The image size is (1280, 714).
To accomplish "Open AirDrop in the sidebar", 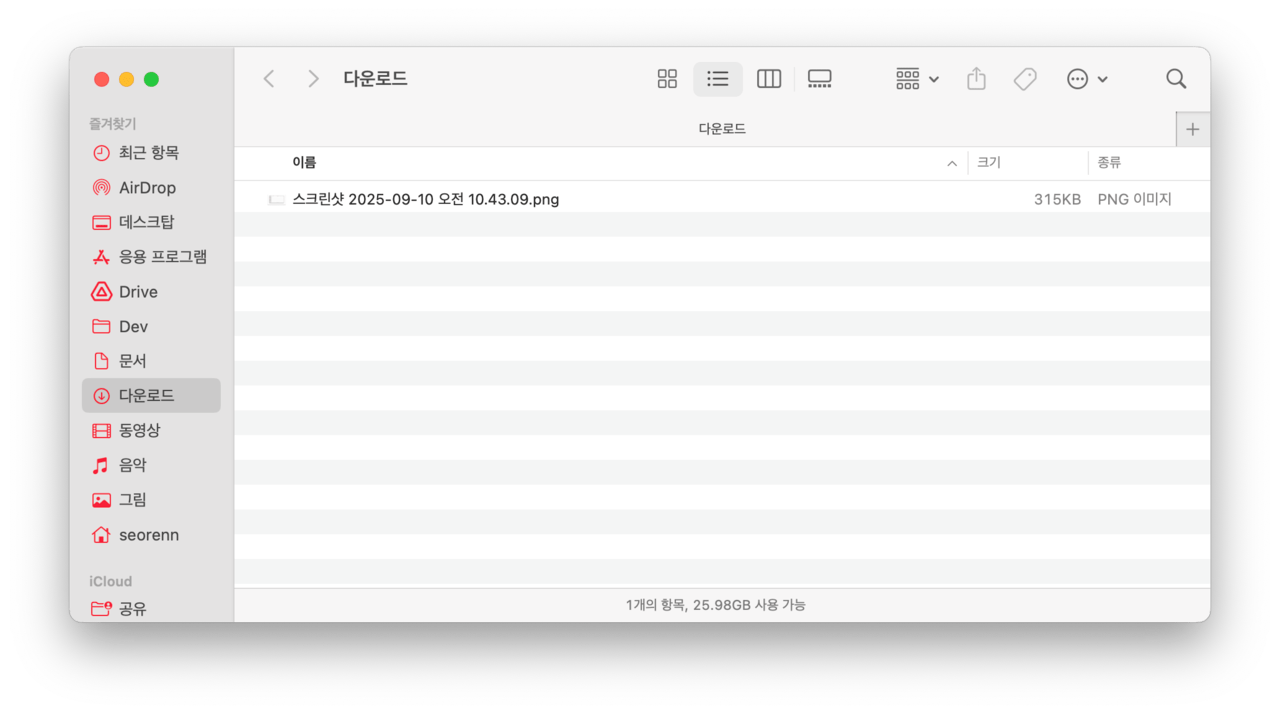I will point(147,188).
